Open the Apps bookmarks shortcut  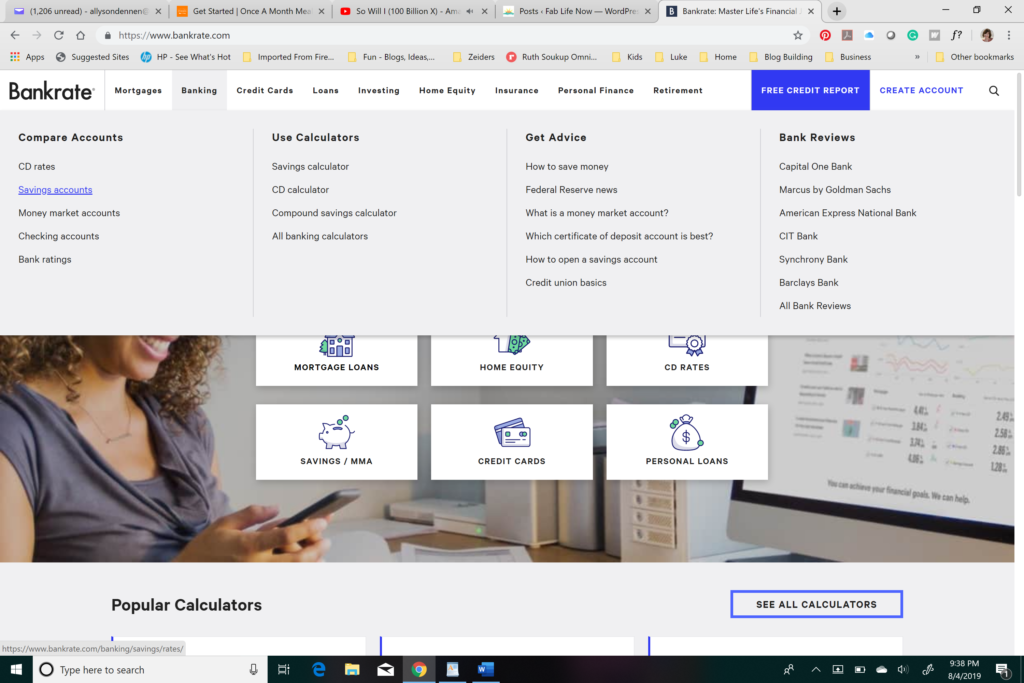(x=27, y=57)
